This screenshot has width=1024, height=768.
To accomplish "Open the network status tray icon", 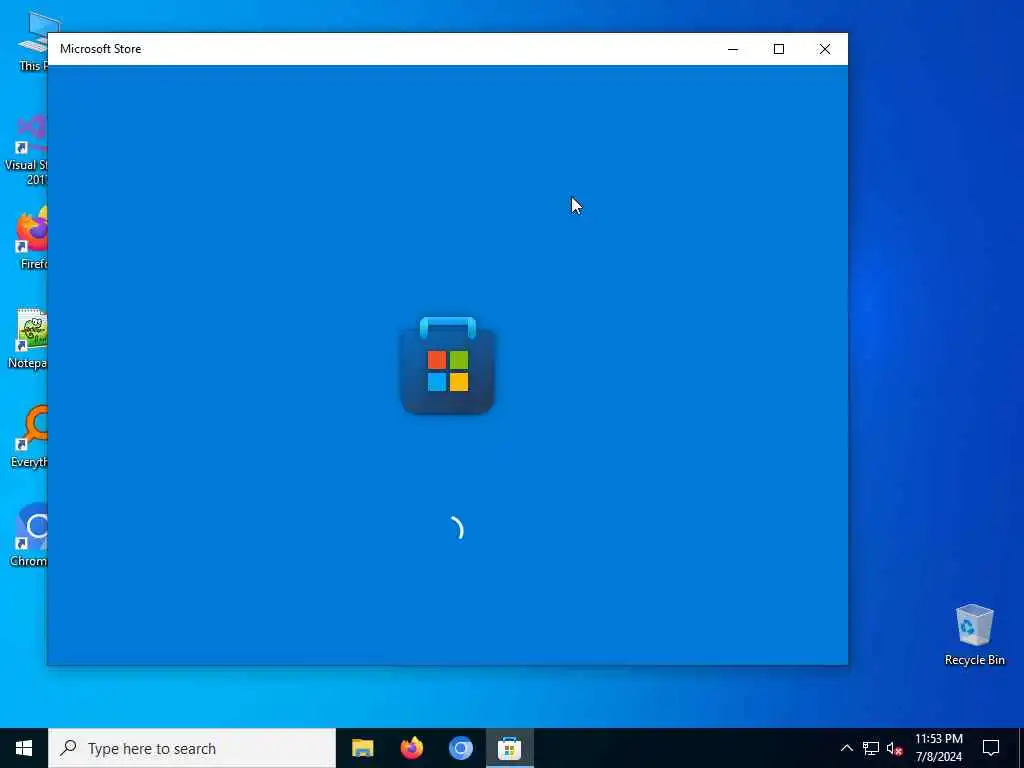I will (871, 748).
